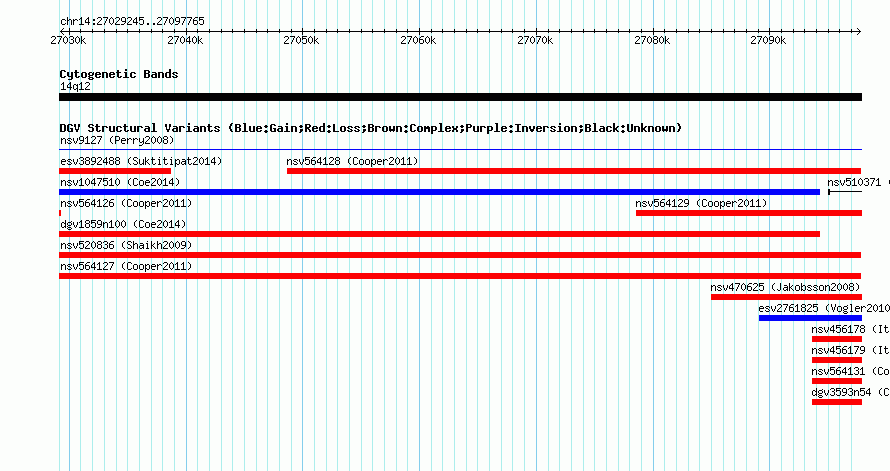Click dgv1859n100 (Coe2014) label
890x471 pixels.
123,224
